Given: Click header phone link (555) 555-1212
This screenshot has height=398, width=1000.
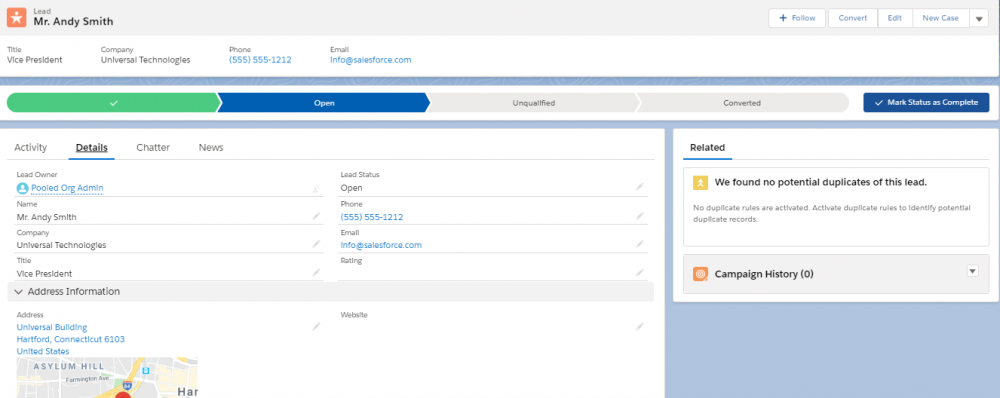Looking at the screenshot, I should click(260, 60).
